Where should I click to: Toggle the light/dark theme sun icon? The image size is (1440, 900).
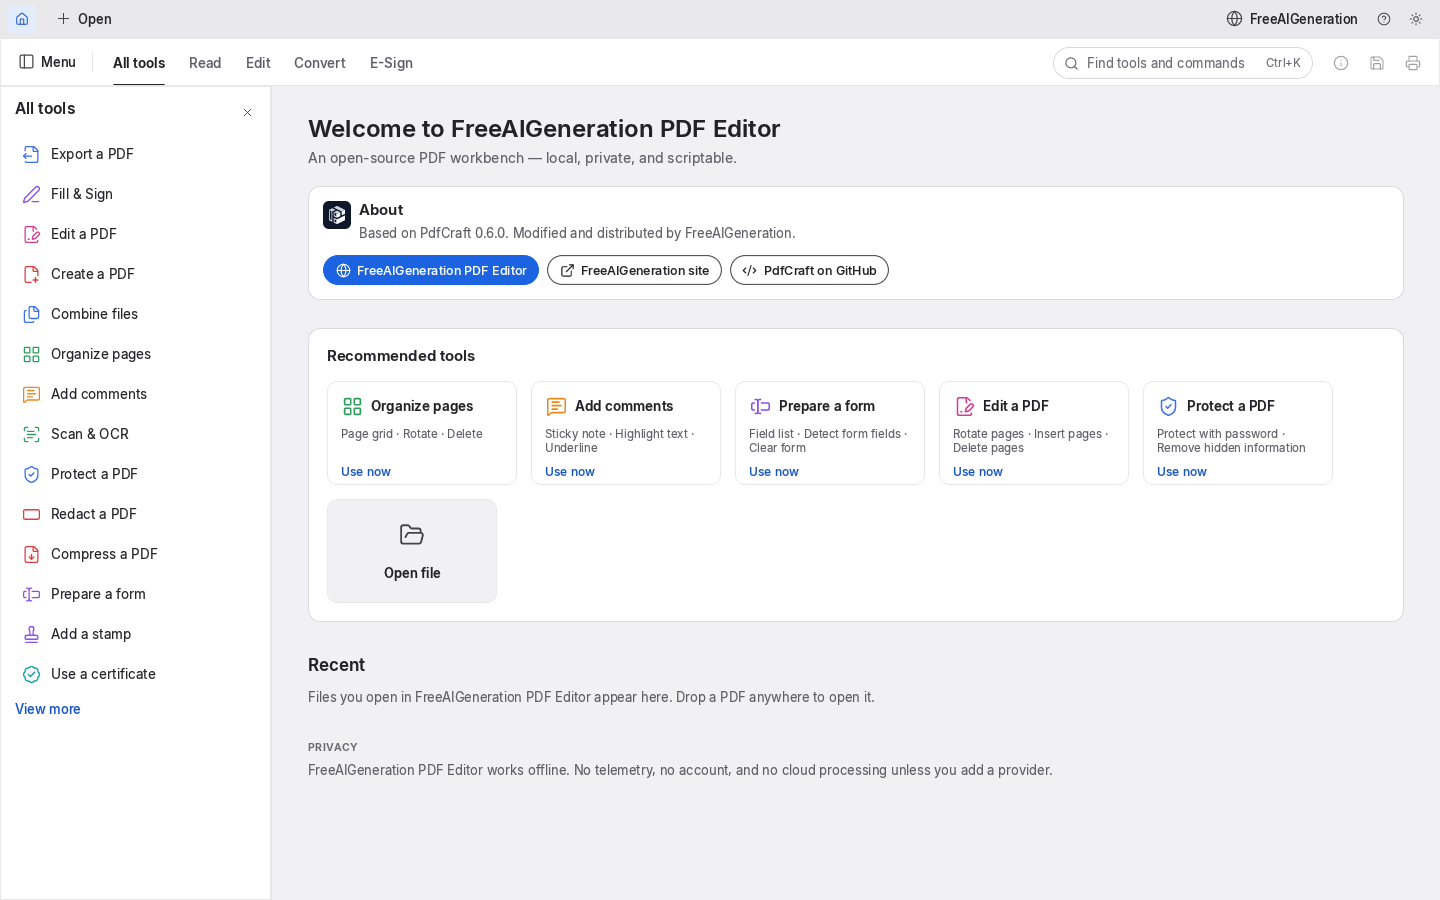point(1416,19)
